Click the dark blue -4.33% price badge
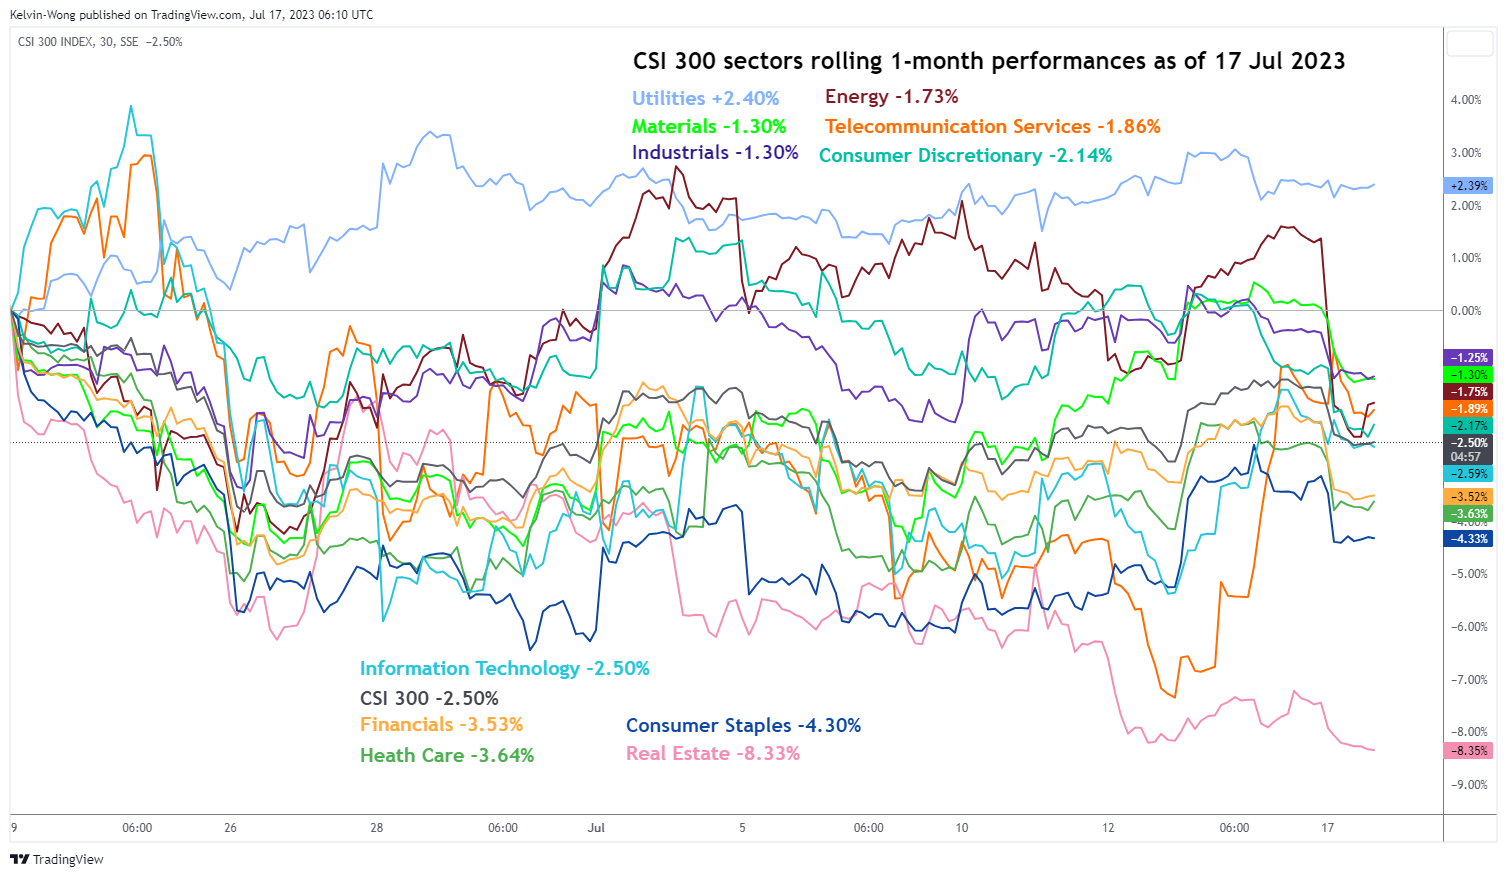This screenshot has height=877, width=1507. click(1469, 539)
